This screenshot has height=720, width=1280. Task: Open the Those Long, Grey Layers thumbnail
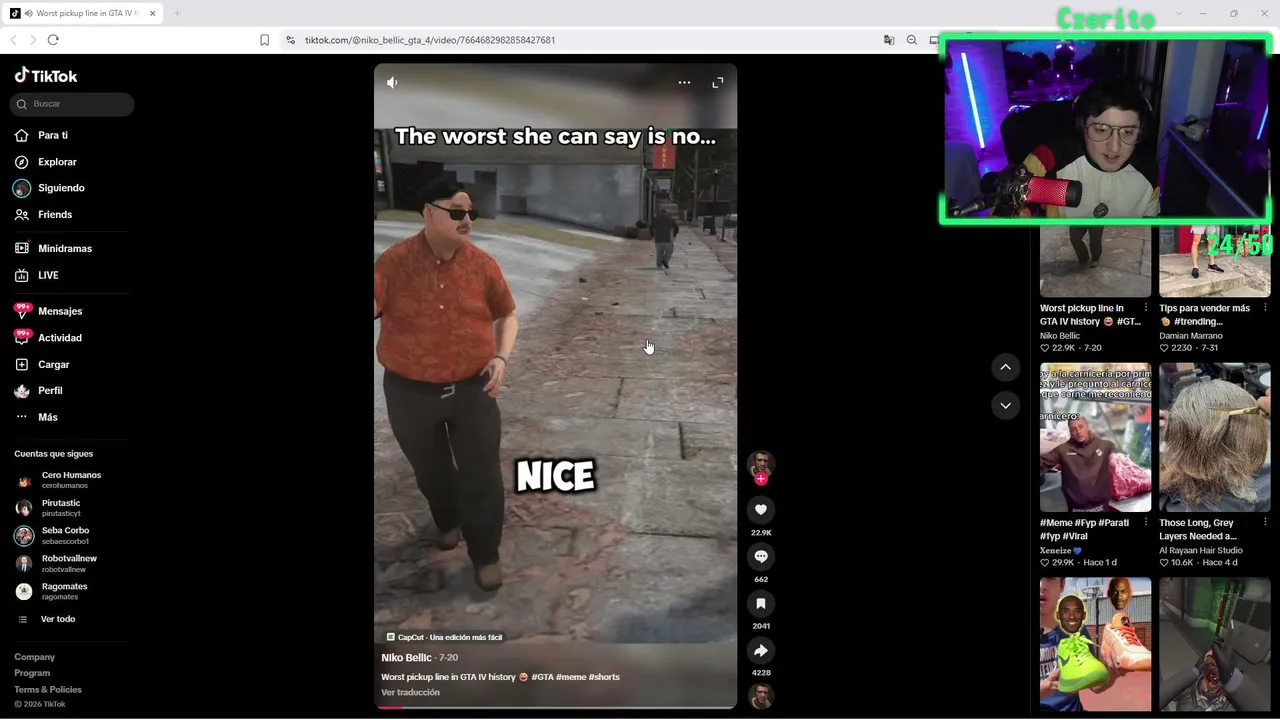click(x=1215, y=438)
